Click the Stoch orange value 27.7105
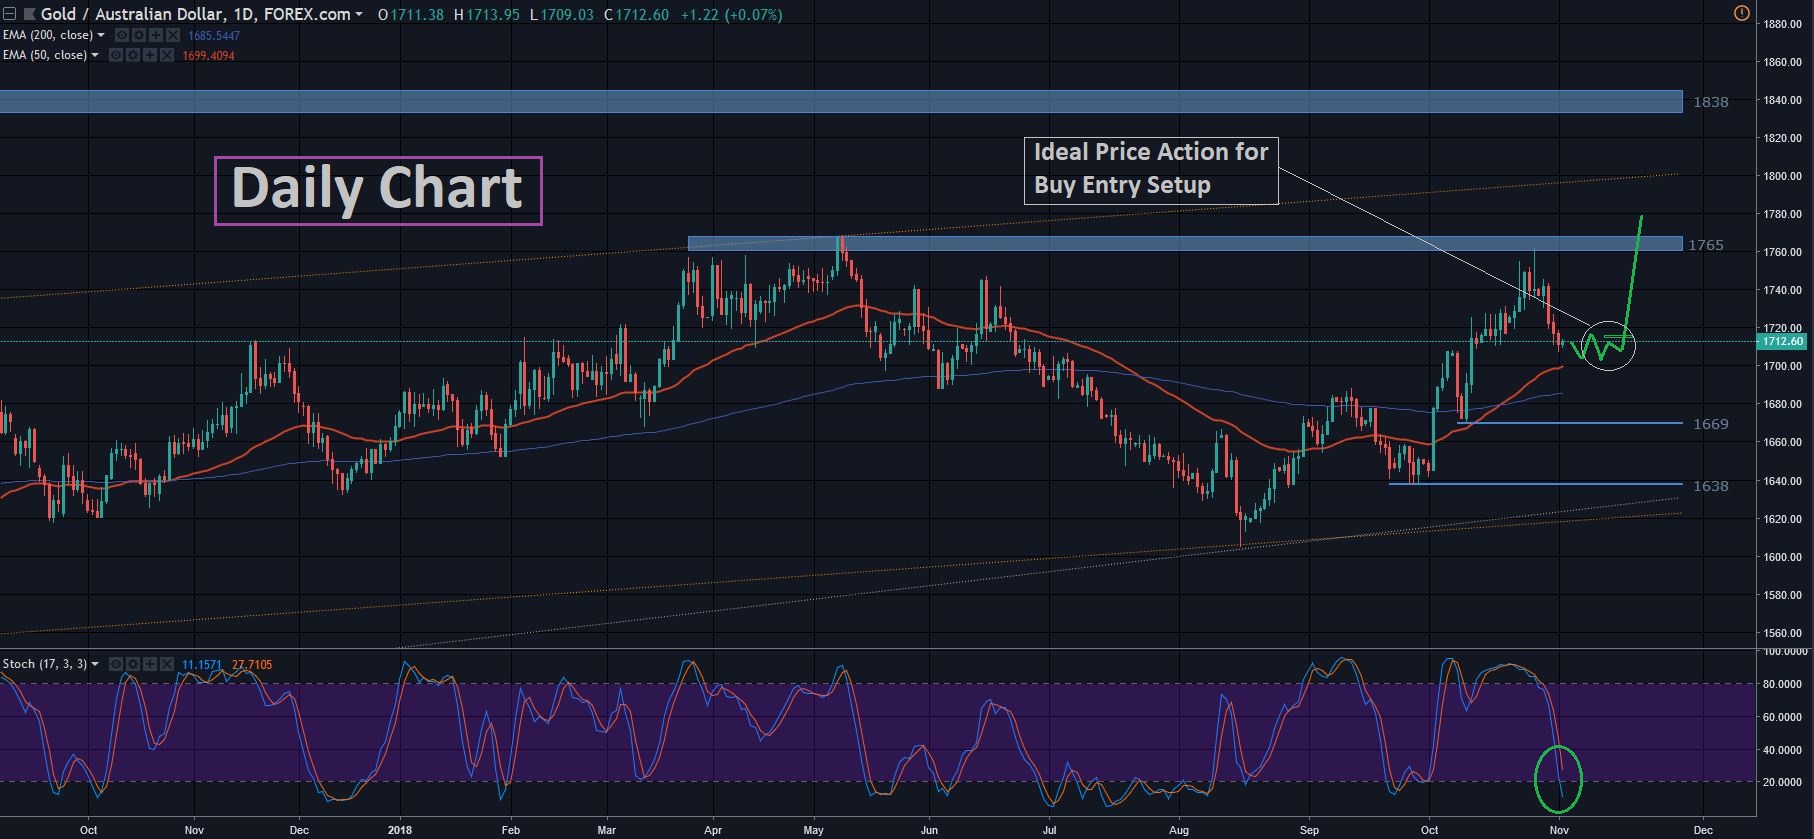The width and height of the screenshot is (1814, 839). 252,664
